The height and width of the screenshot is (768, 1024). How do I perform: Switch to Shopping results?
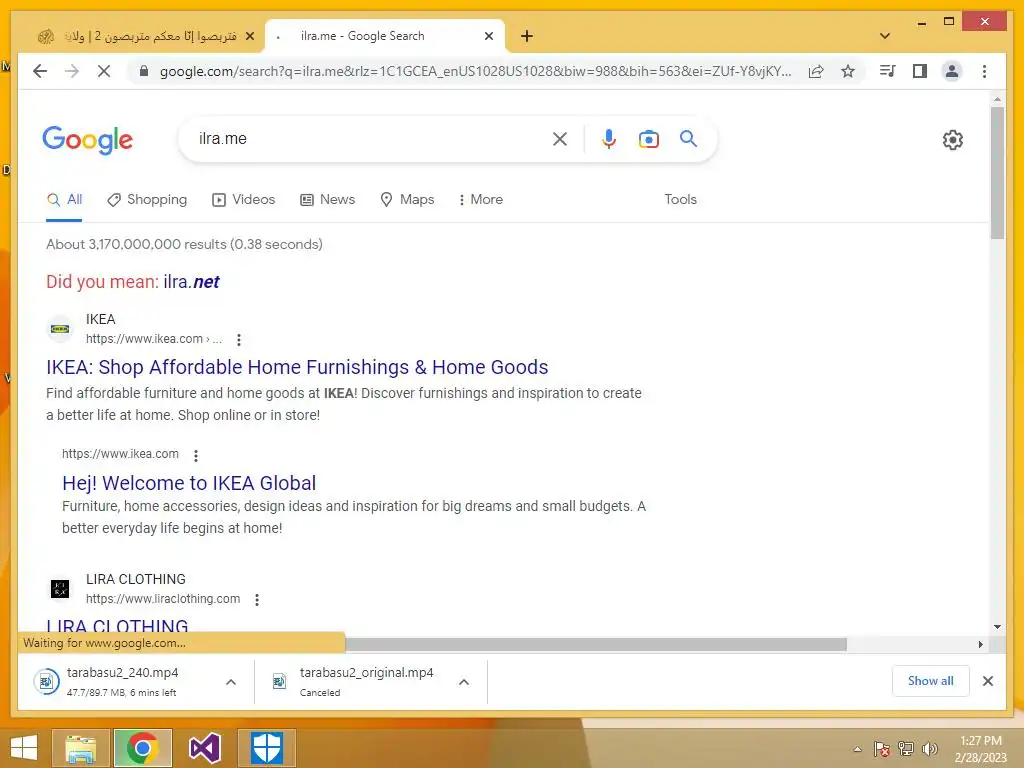click(147, 200)
